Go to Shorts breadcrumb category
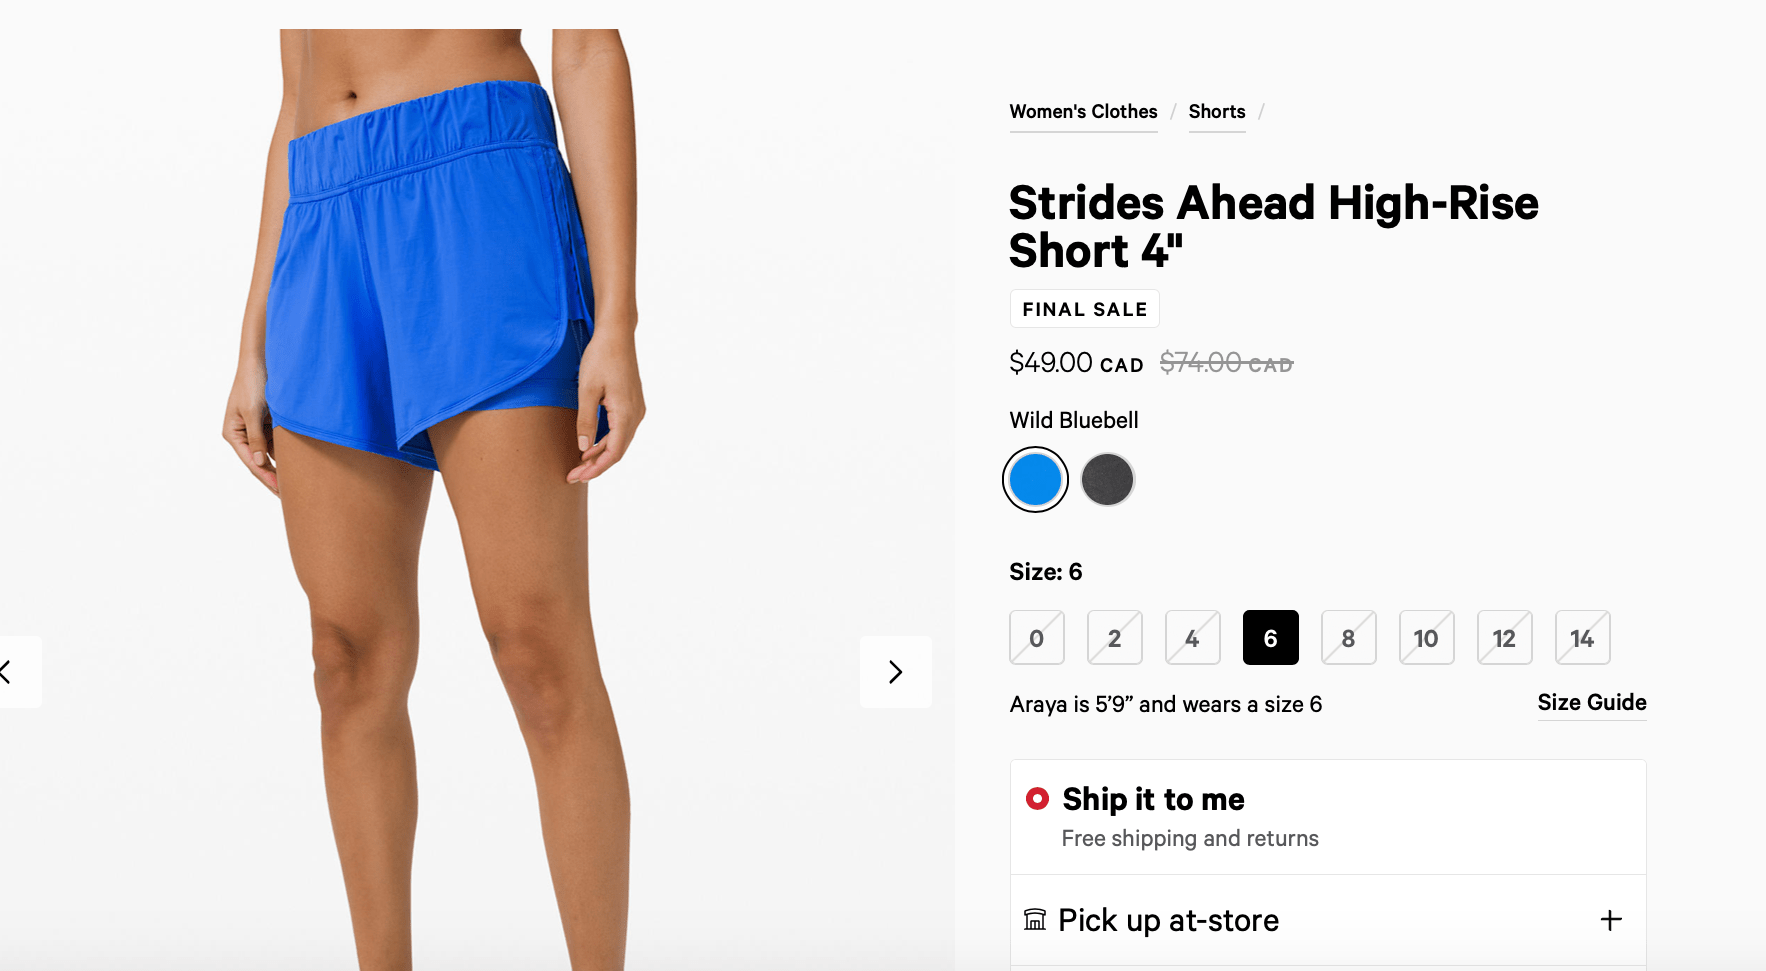 [1217, 112]
